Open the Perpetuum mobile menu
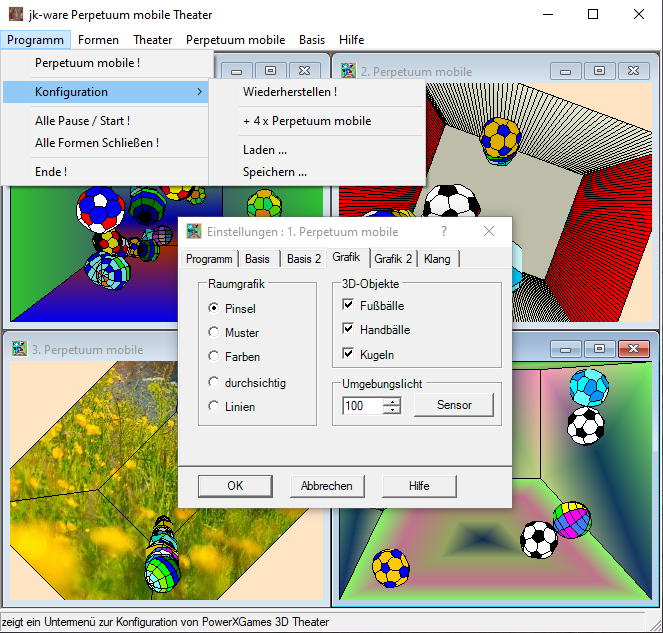This screenshot has width=663, height=633. tap(236, 40)
